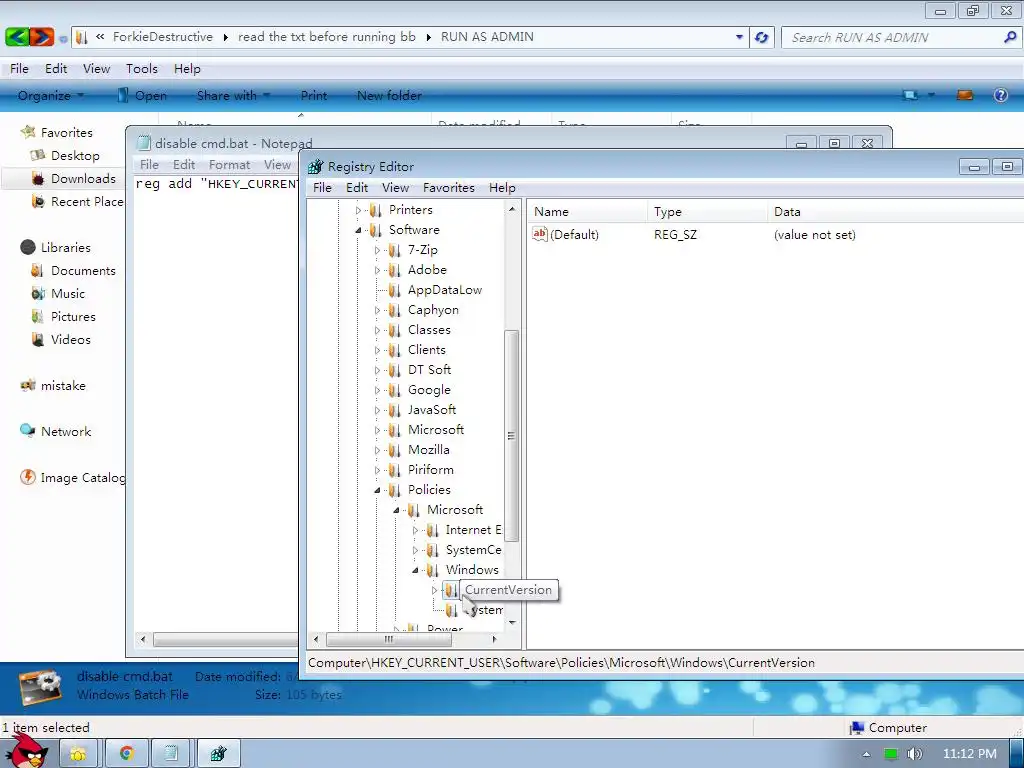Click the green tray status icon
The height and width of the screenshot is (768, 1024).
point(890,754)
